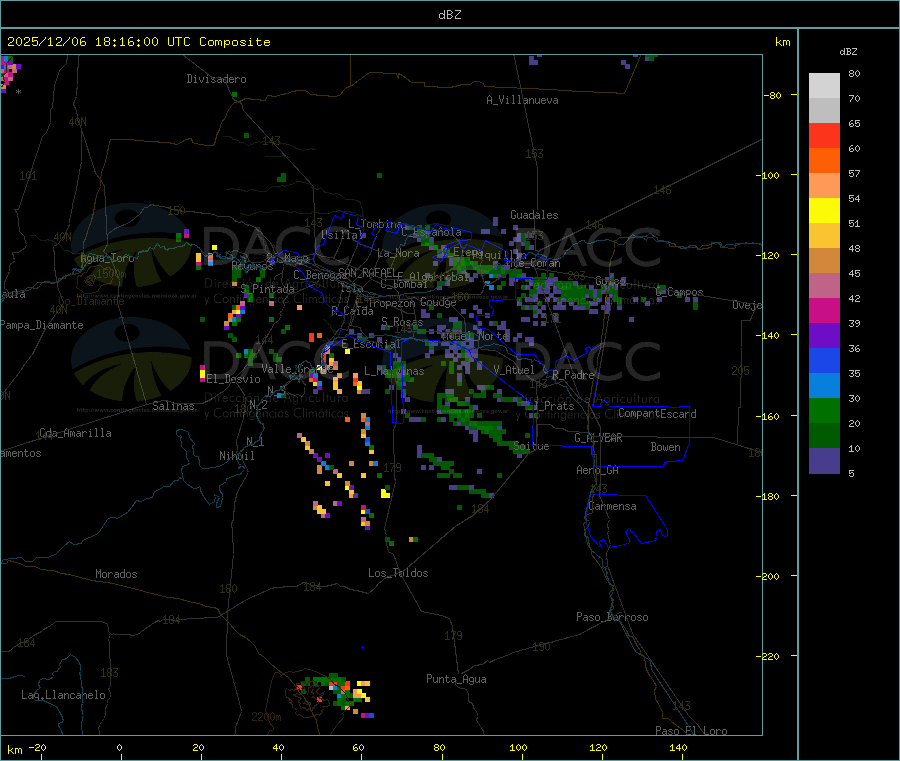900x761 pixels.
Task: Click the Nihuil map label
Action: [236, 456]
